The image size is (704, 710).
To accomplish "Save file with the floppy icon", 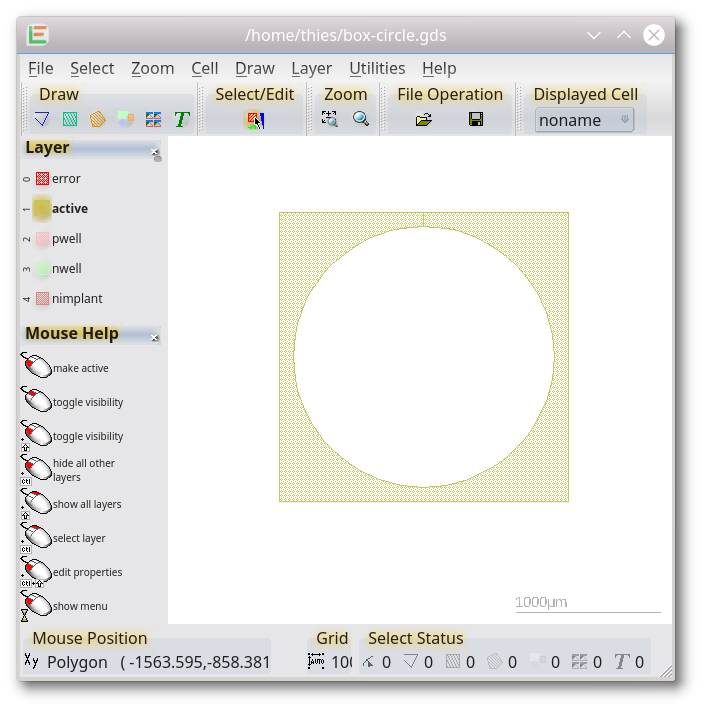I will point(476,120).
